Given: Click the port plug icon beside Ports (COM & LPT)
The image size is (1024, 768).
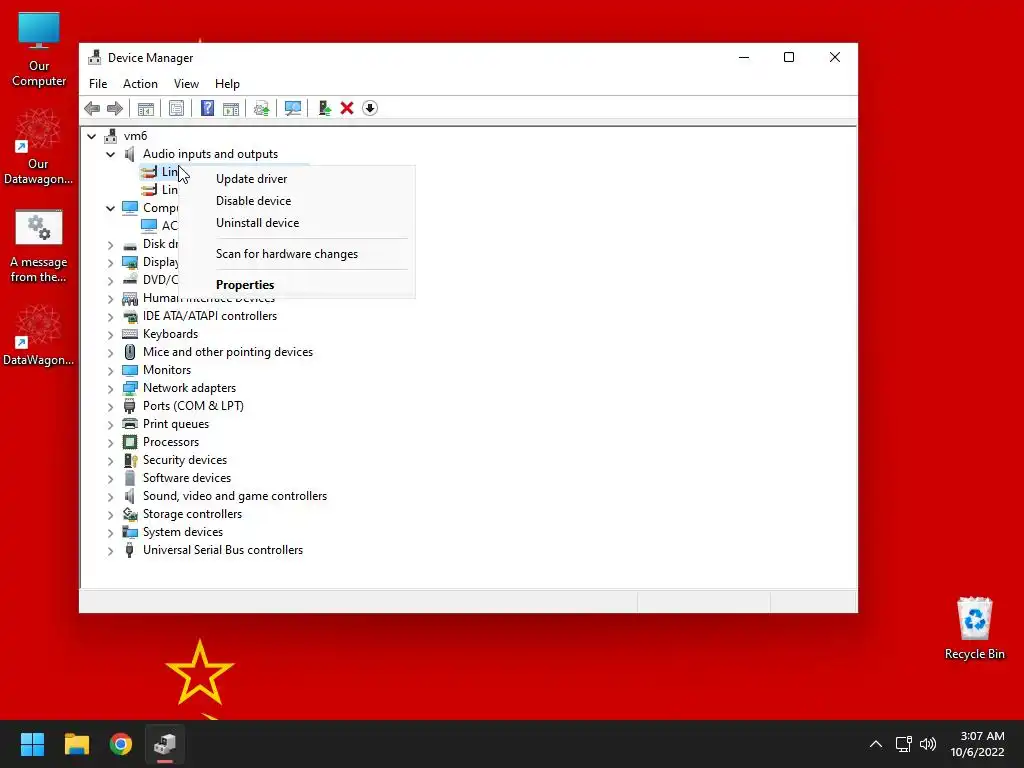Looking at the screenshot, I should click(x=130, y=406).
